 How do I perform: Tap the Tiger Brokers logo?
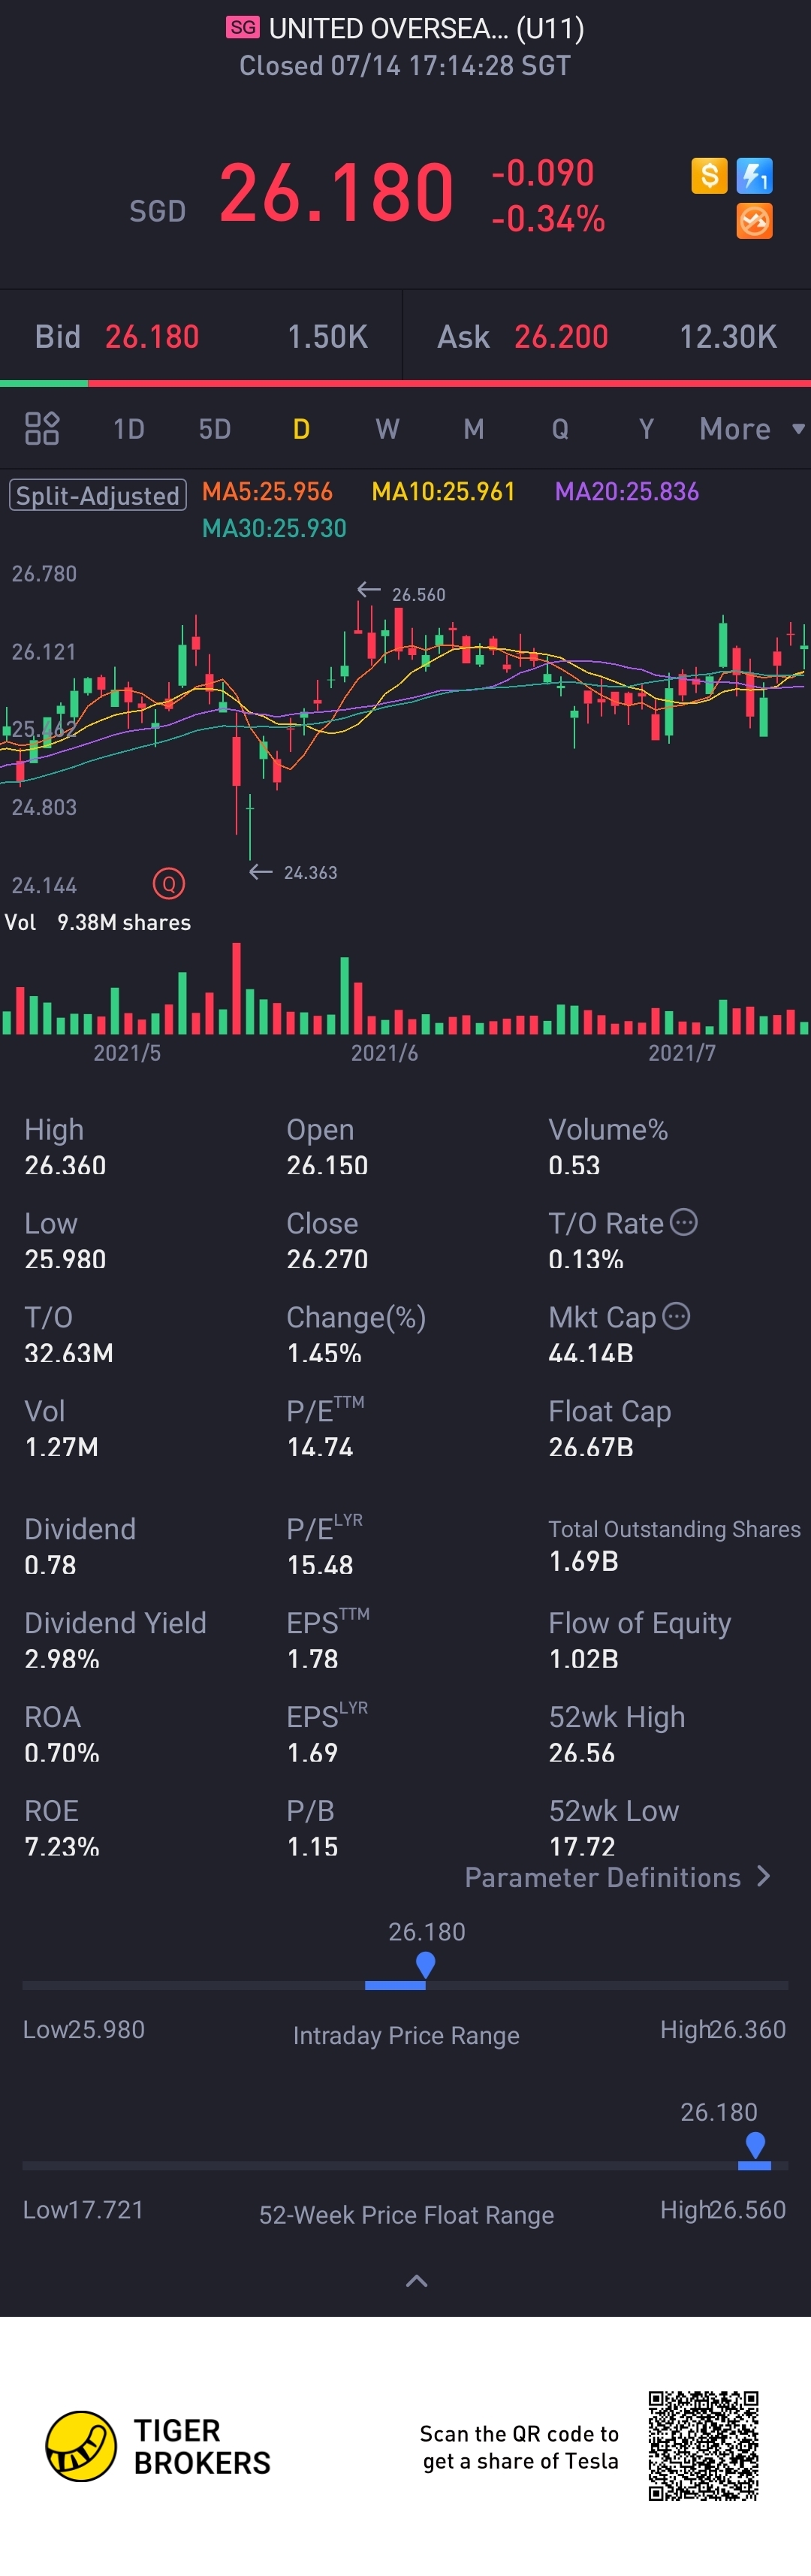coord(159,2446)
